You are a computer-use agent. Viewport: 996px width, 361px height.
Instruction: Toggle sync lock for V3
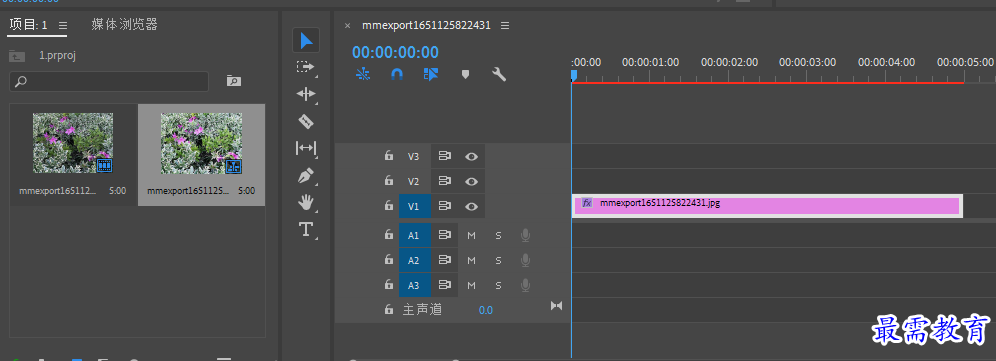[445, 156]
